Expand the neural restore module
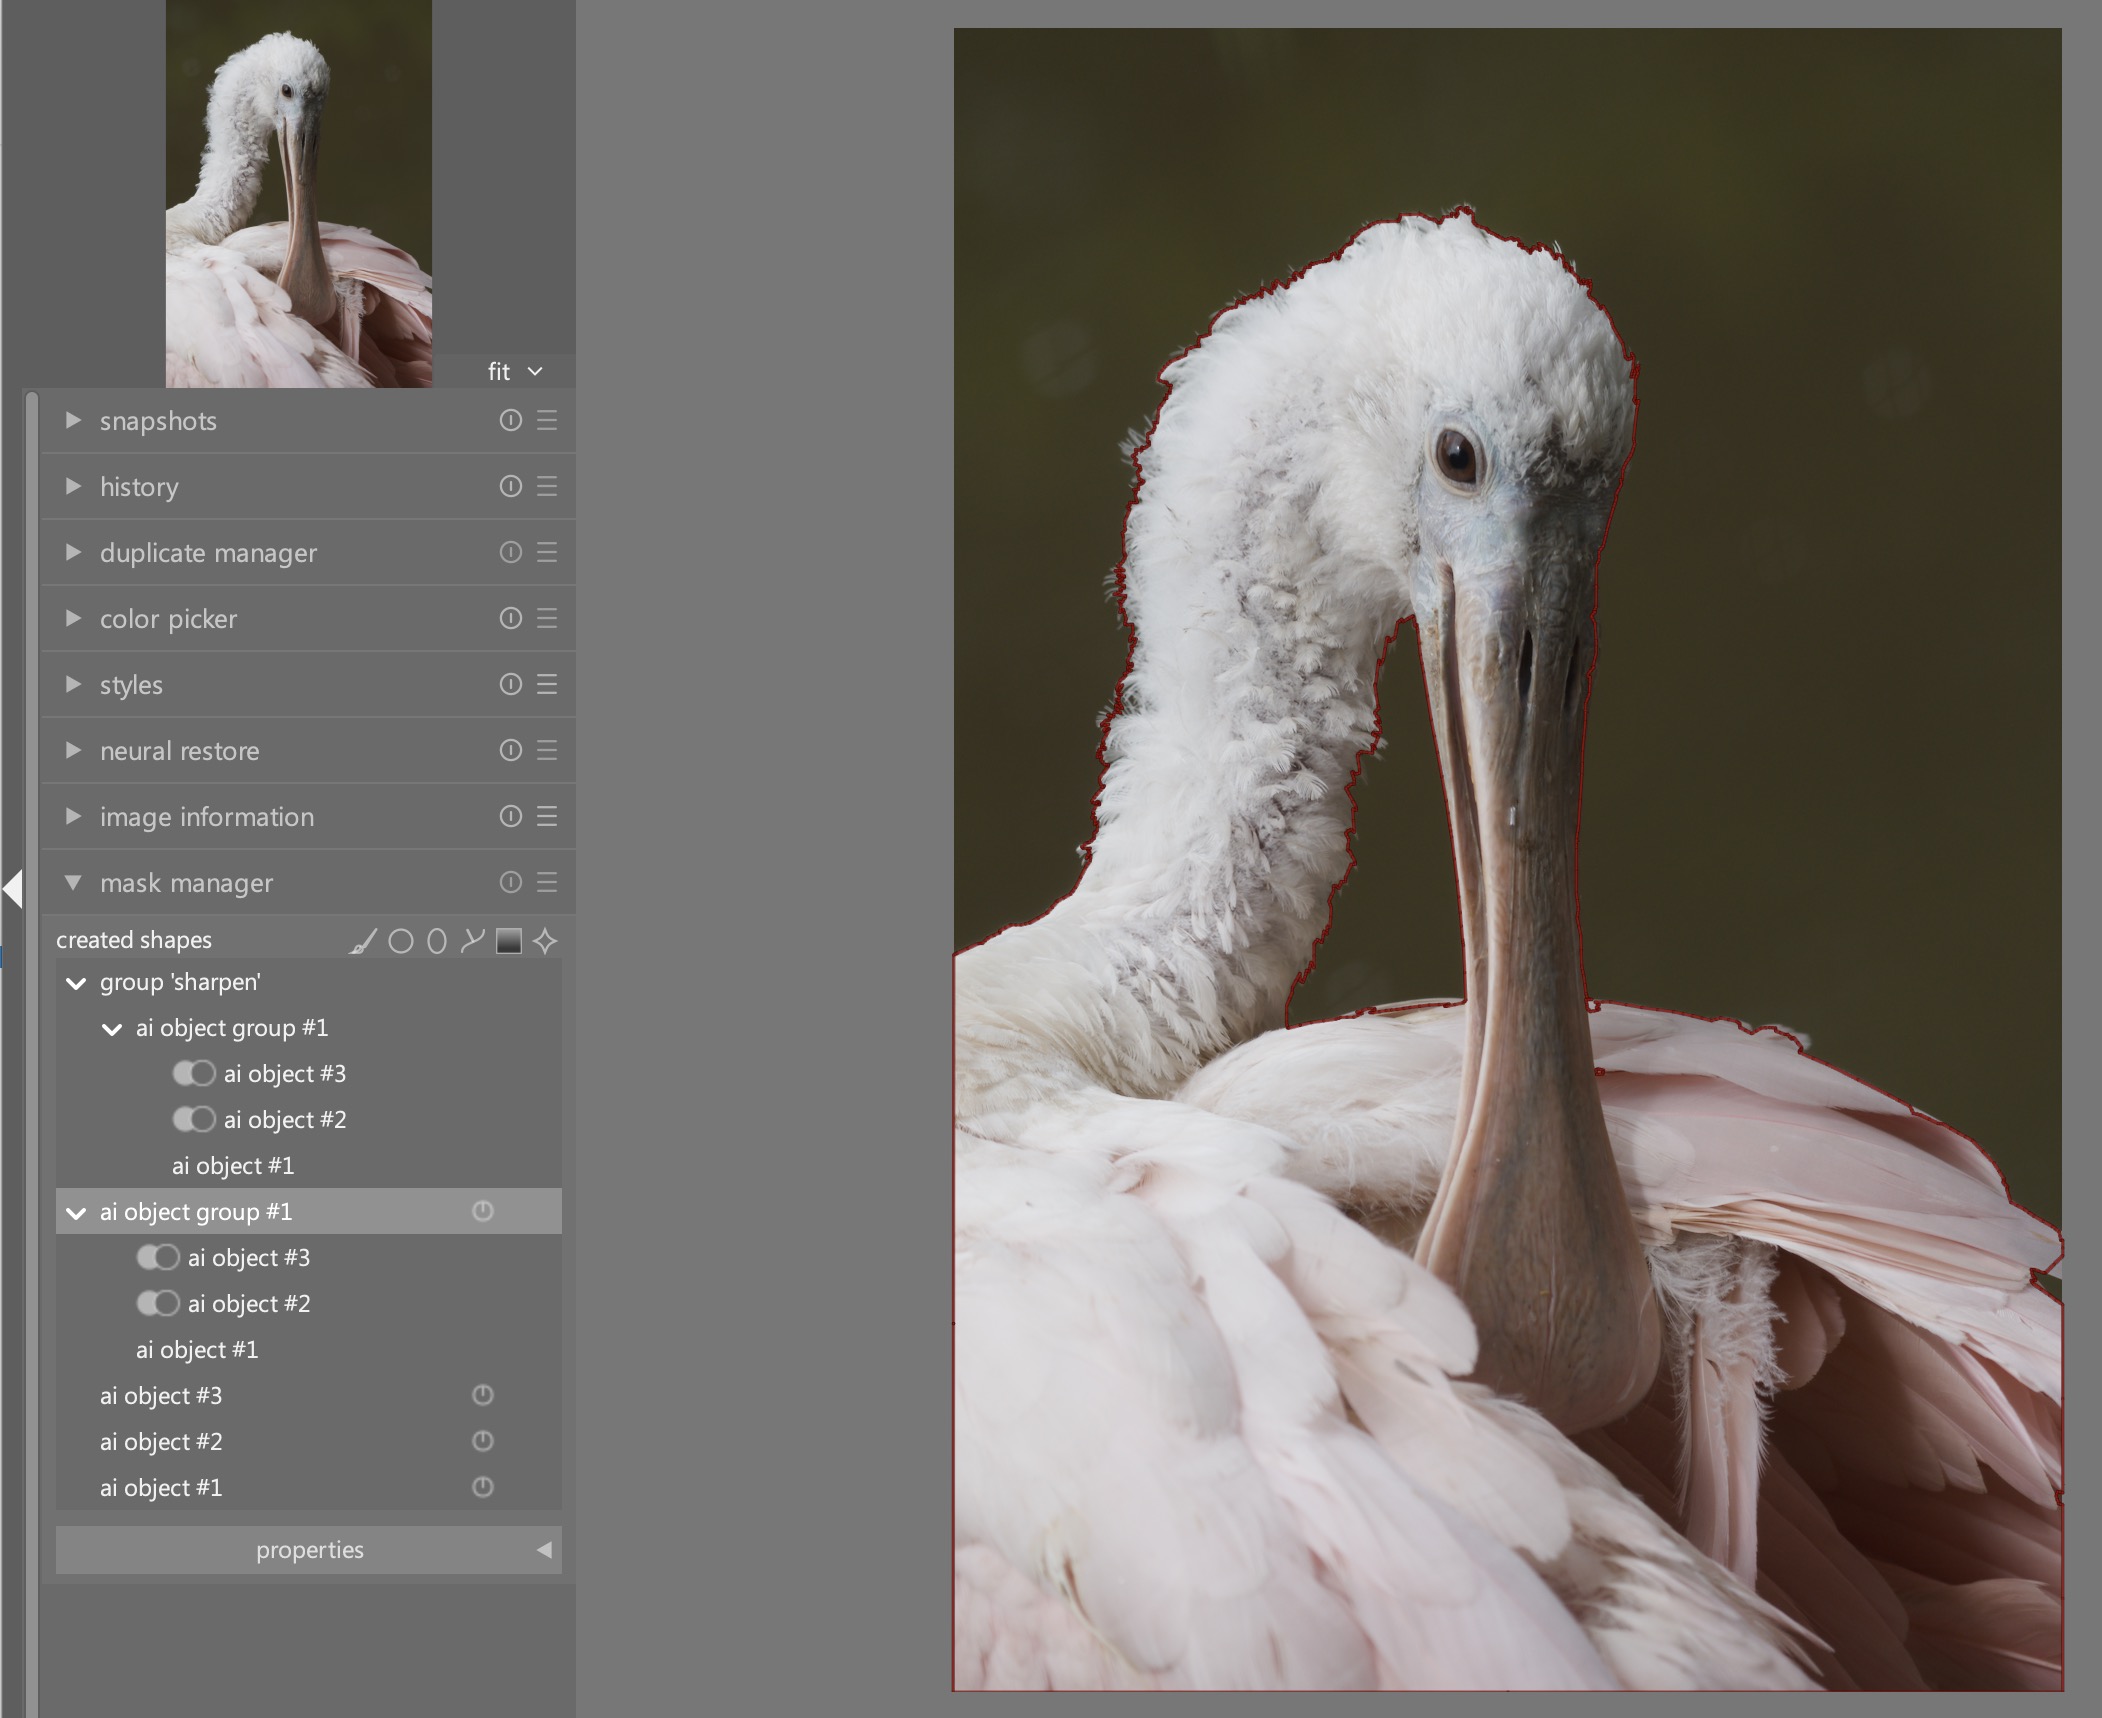2102x1718 pixels. 73,750
